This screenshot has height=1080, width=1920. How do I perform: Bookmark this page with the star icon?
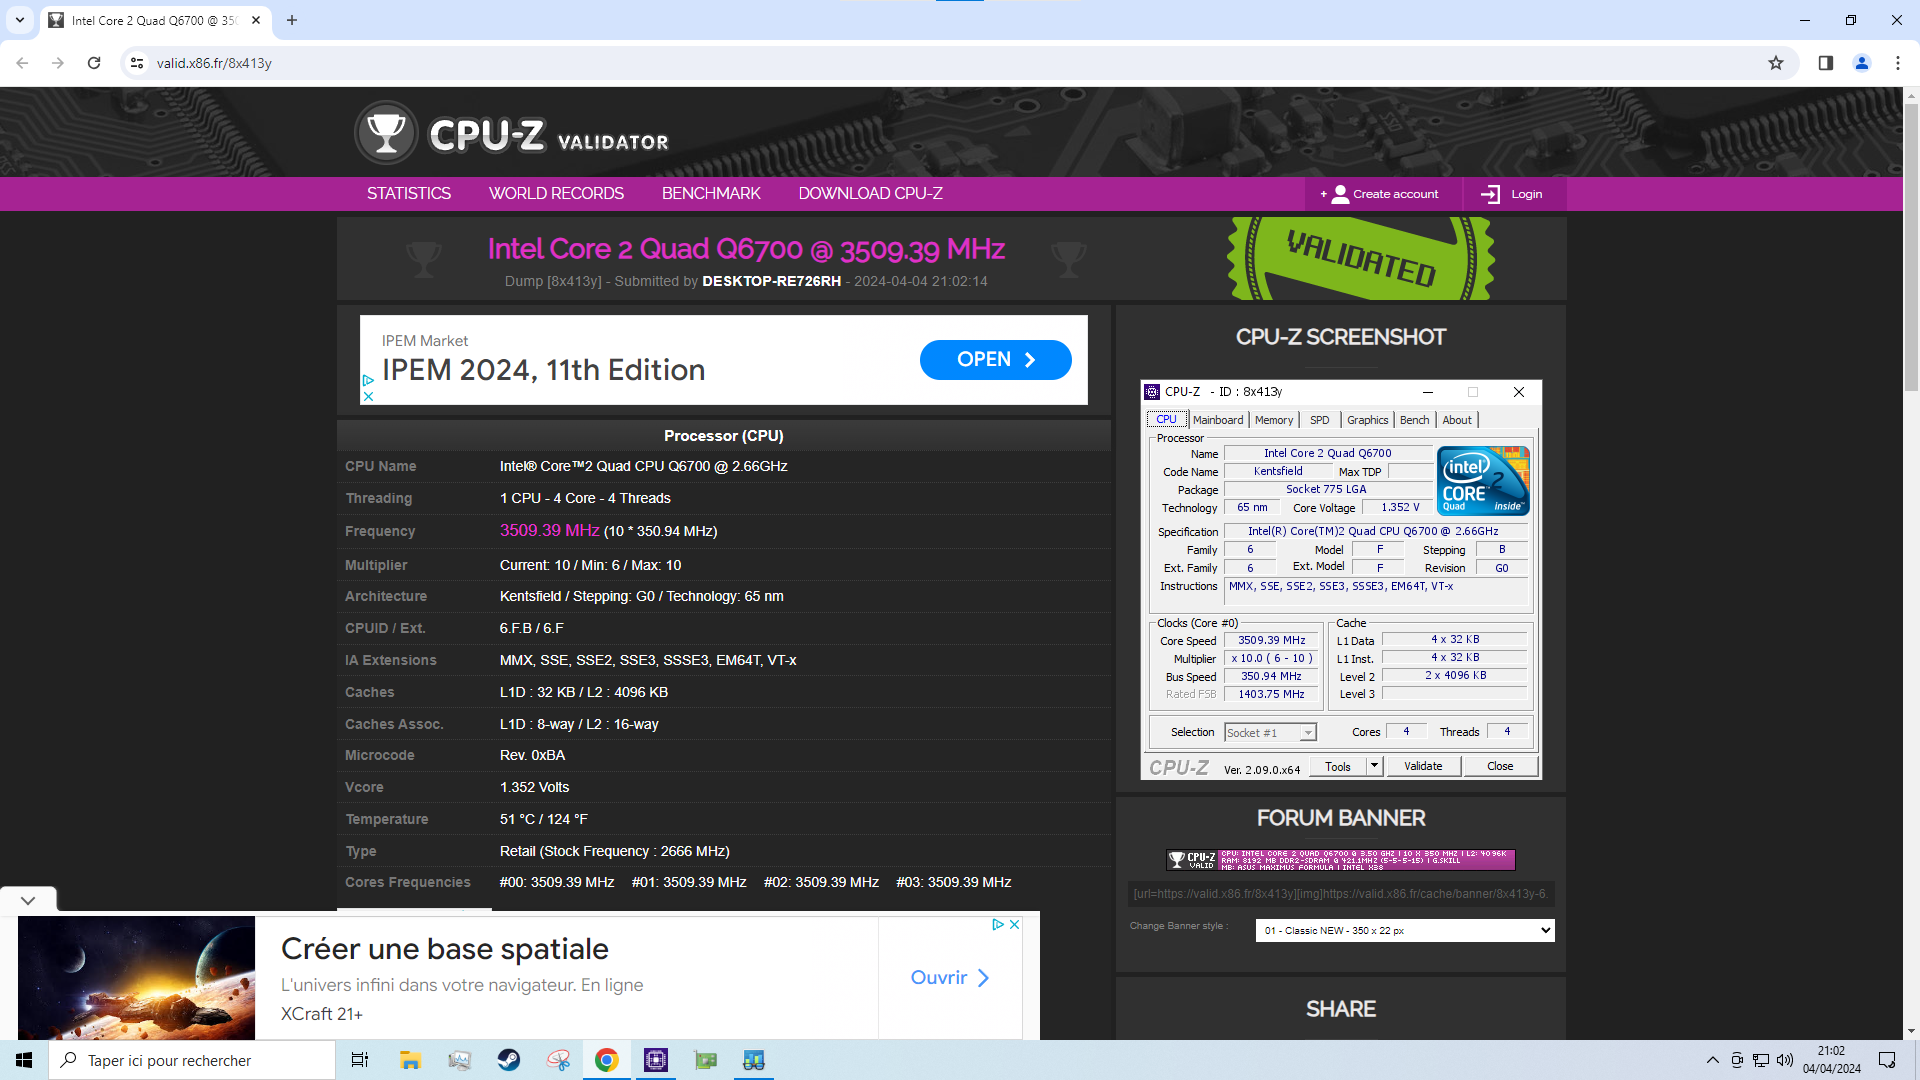(x=1776, y=63)
